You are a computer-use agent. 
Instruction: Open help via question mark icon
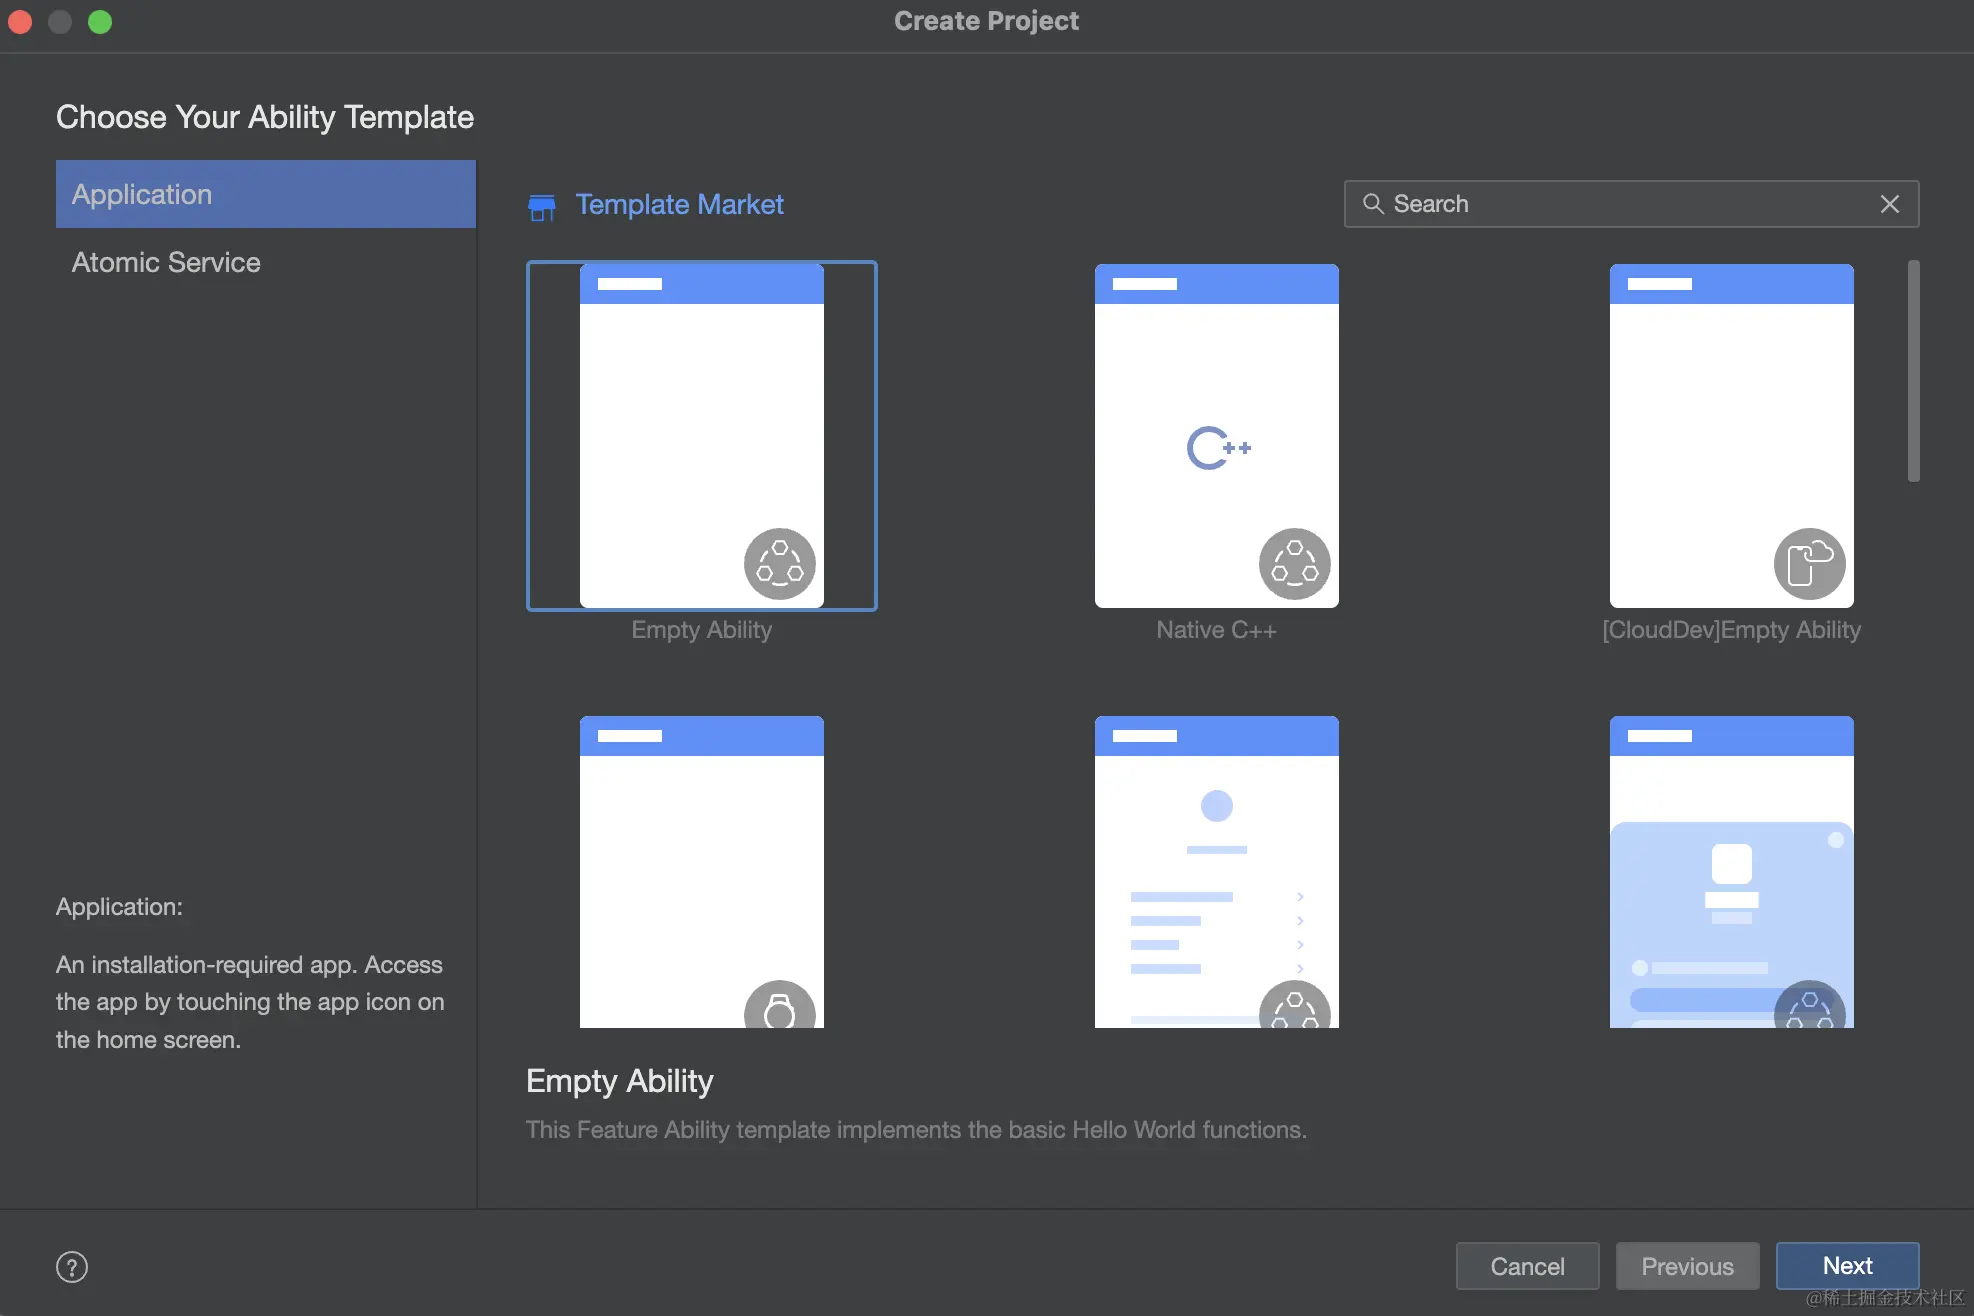click(72, 1266)
